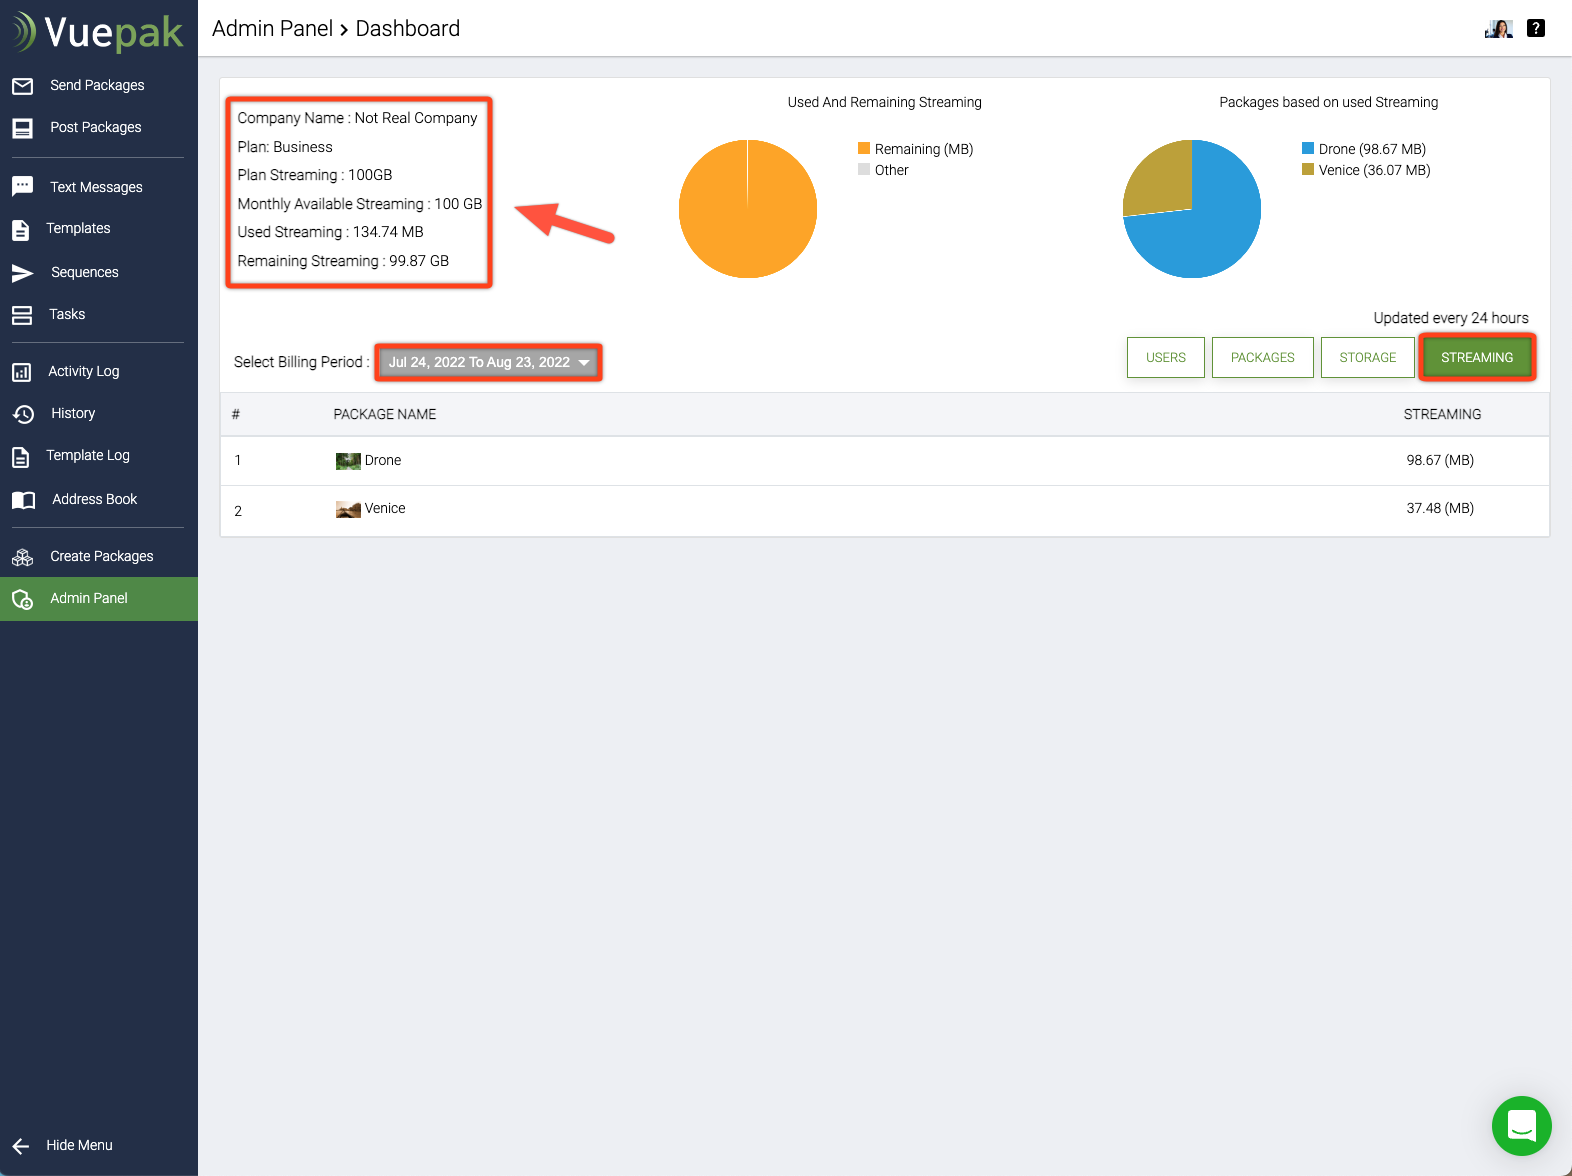The height and width of the screenshot is (1176, 1572).
Task: Switch to the USERS view
Action: 1166,358
